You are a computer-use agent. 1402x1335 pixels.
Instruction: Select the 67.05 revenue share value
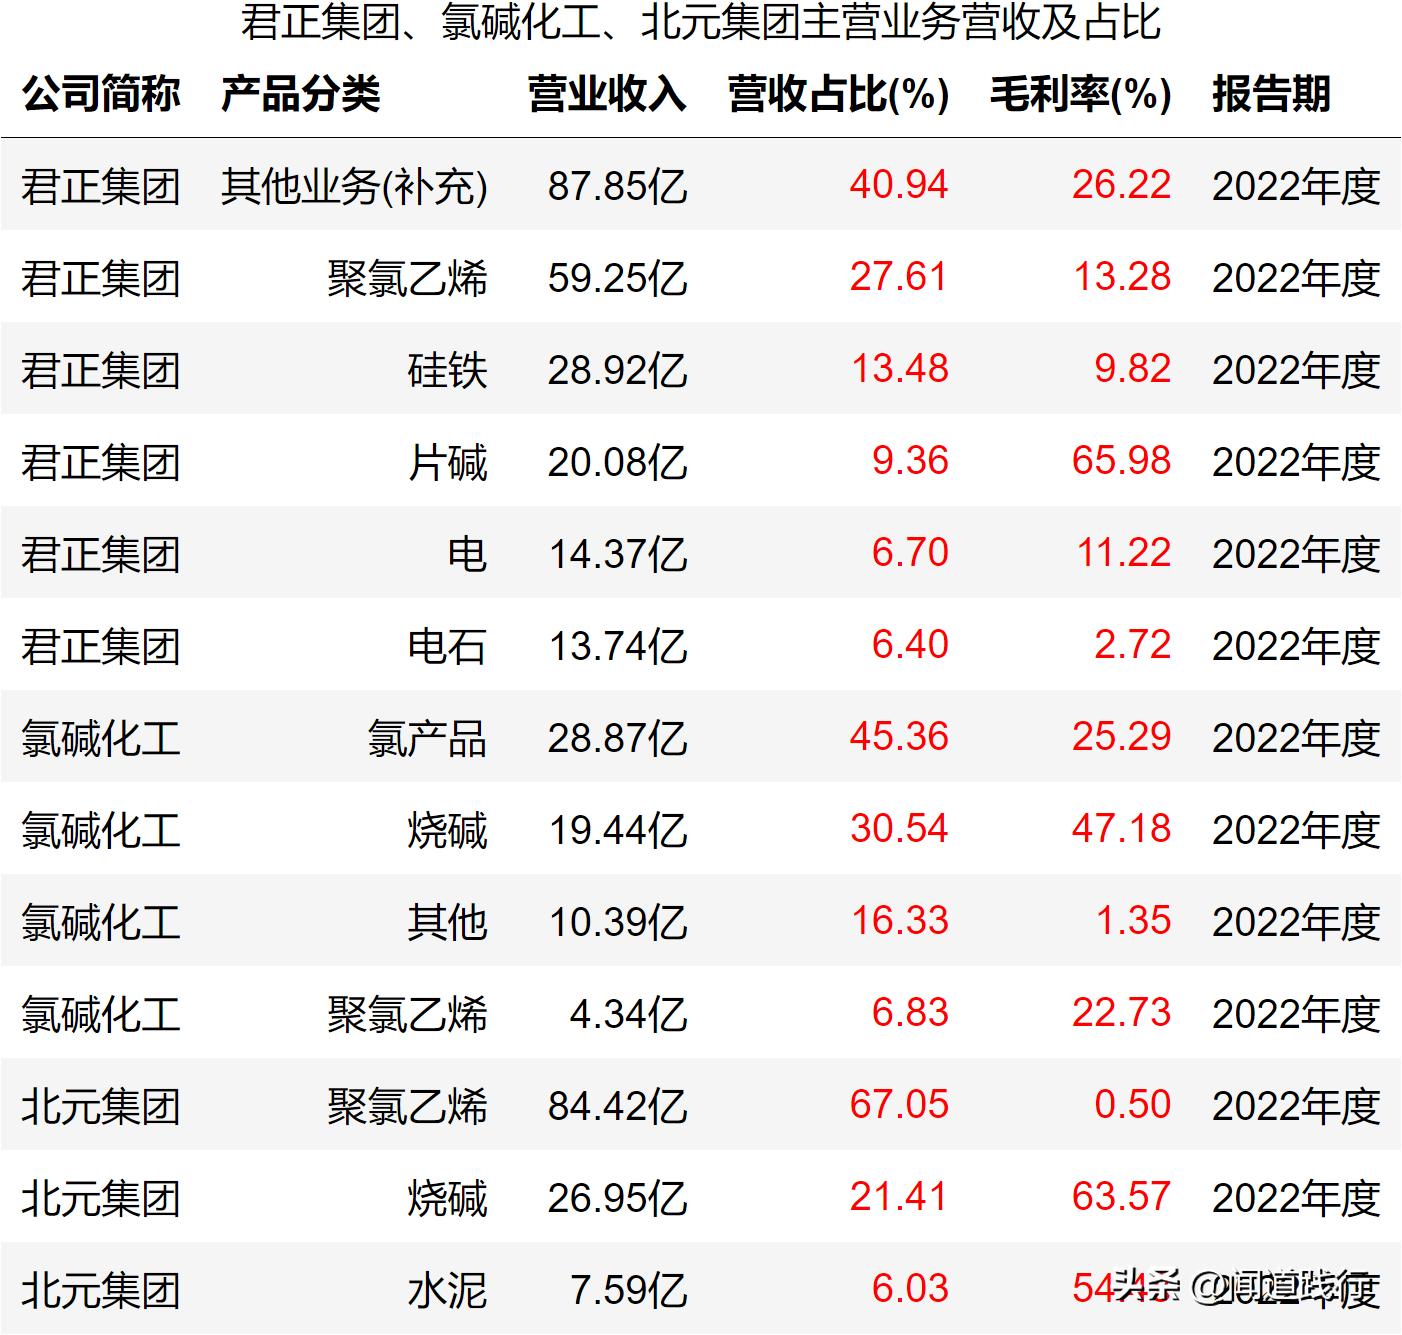click(x=899, y=1105)
